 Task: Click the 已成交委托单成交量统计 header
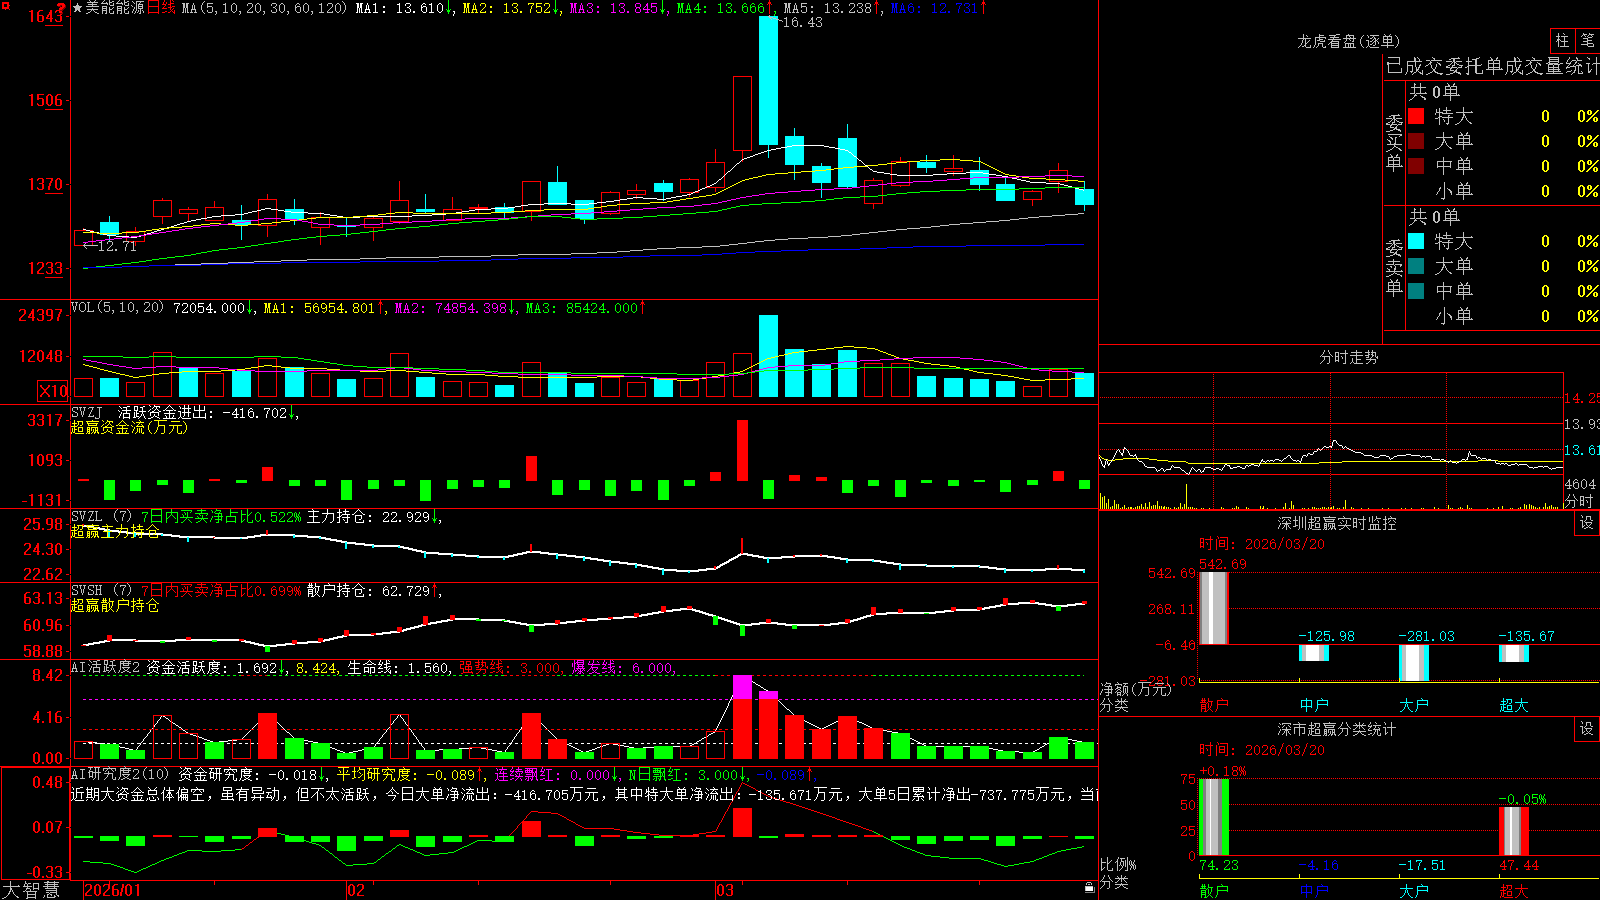point(1492,66)
